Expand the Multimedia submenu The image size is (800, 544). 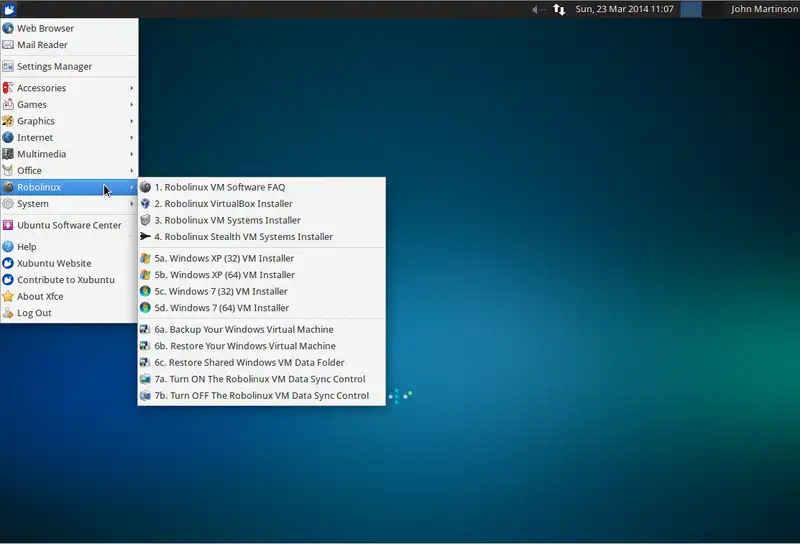68,154
